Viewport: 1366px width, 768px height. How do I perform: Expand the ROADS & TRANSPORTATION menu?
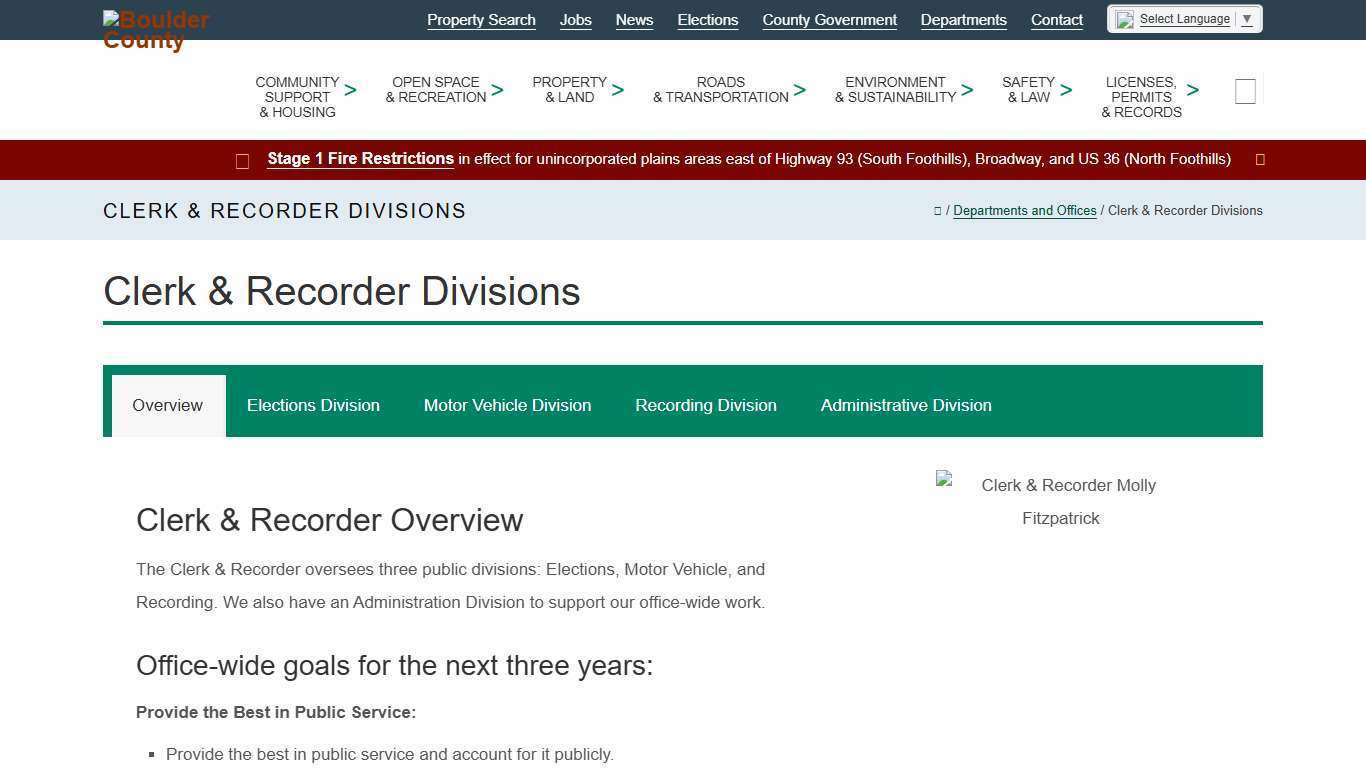pos(800,90)
